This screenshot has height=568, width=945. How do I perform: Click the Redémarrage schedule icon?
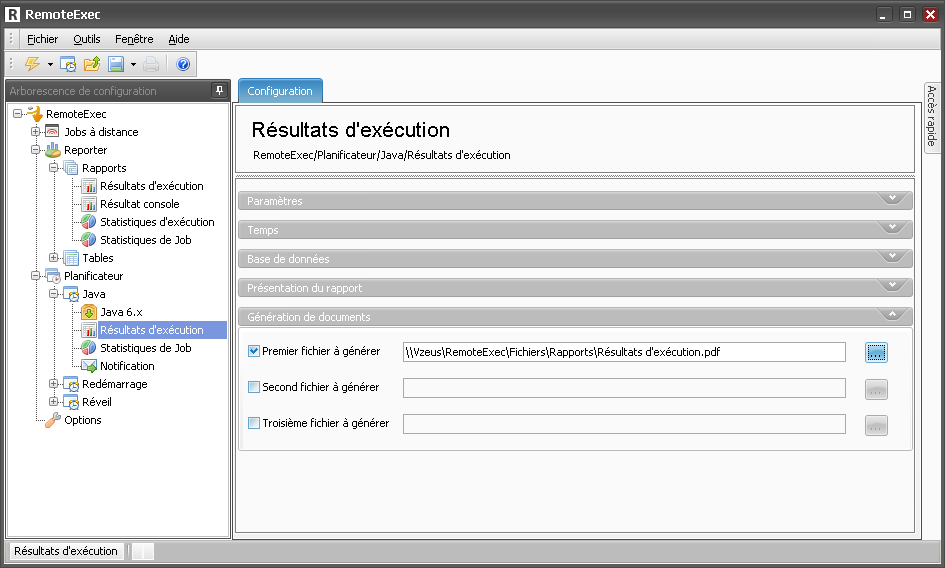pyautogui.click(x=71, y=384)
